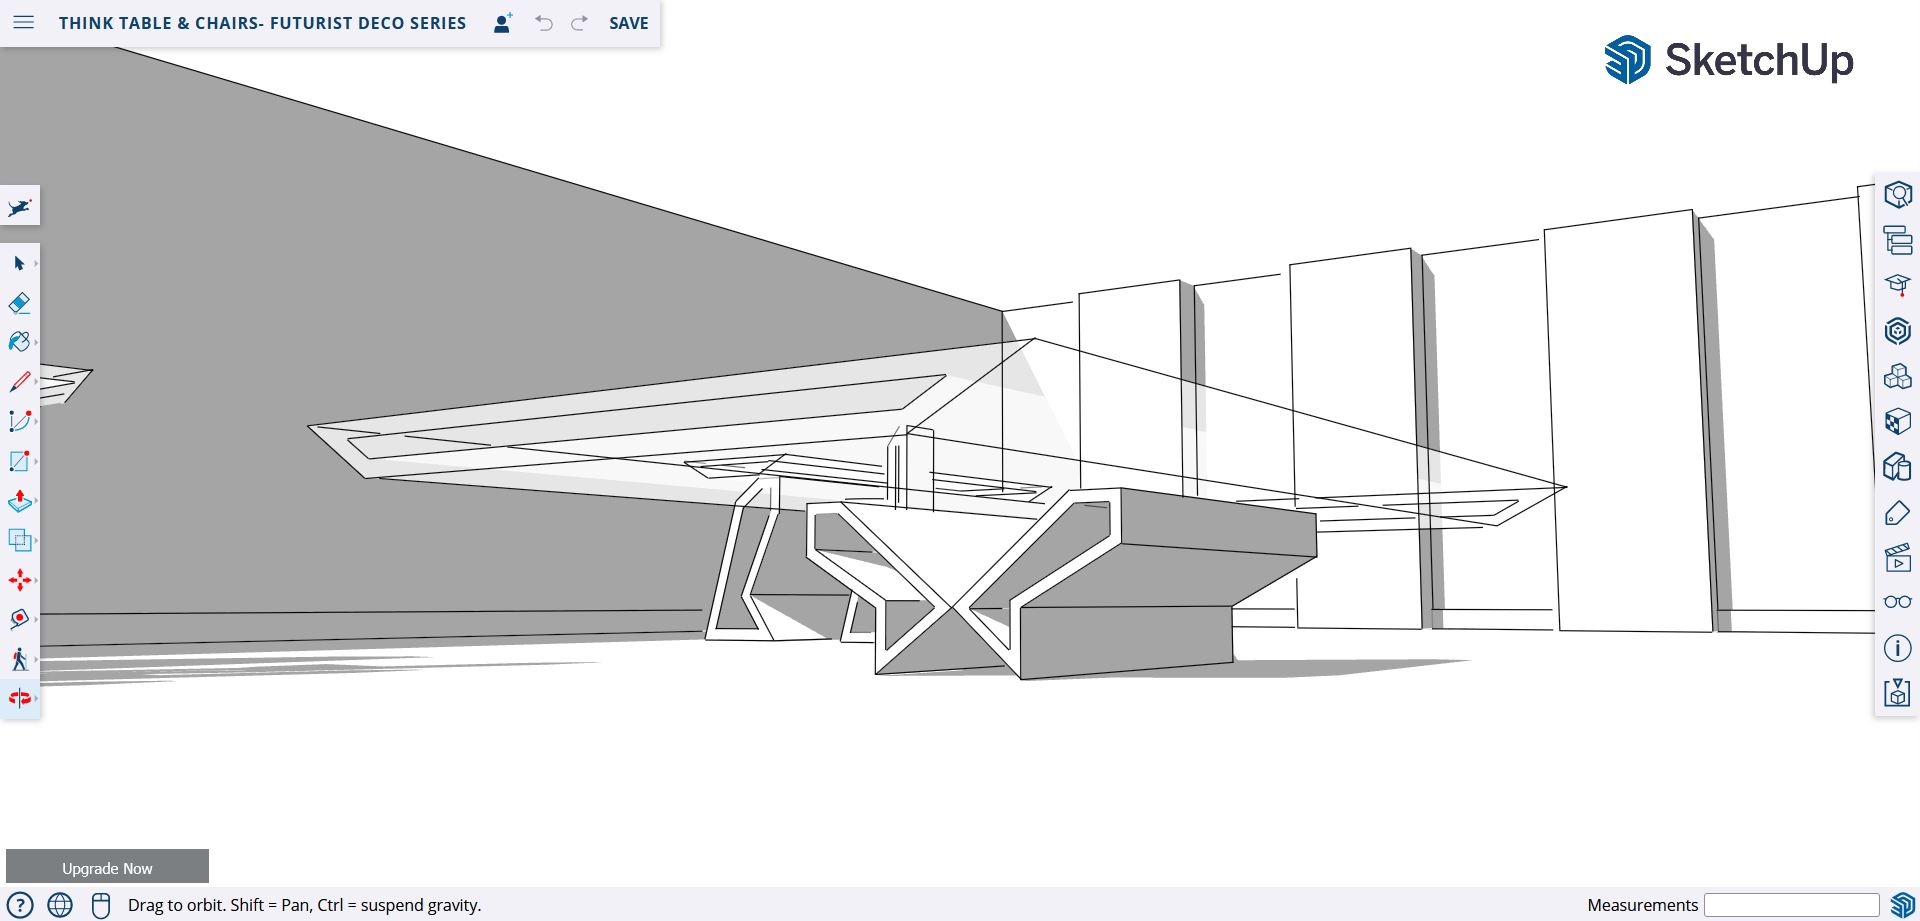The height and width of the screenshot is (921, 1920).
Task: Pick the Tape Measure tool
Action: [x=19, y=619]
